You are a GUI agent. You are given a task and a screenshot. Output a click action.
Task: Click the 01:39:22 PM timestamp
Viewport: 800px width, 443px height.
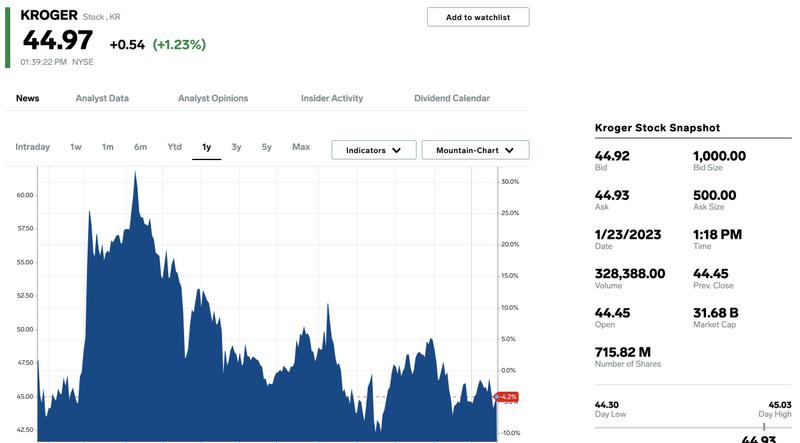click(43, 62)
